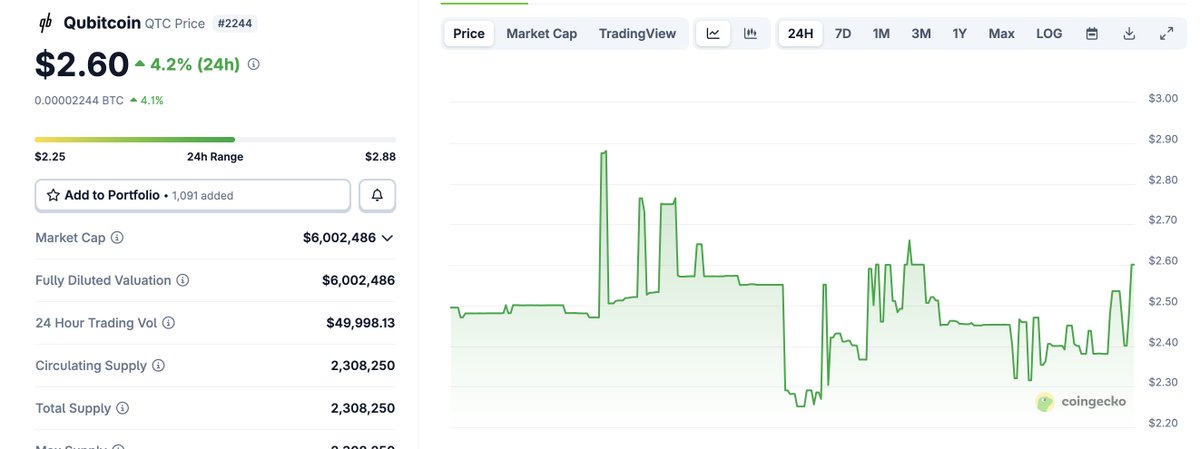Open the Circulating Supply info icon

[x=158, y=366]
